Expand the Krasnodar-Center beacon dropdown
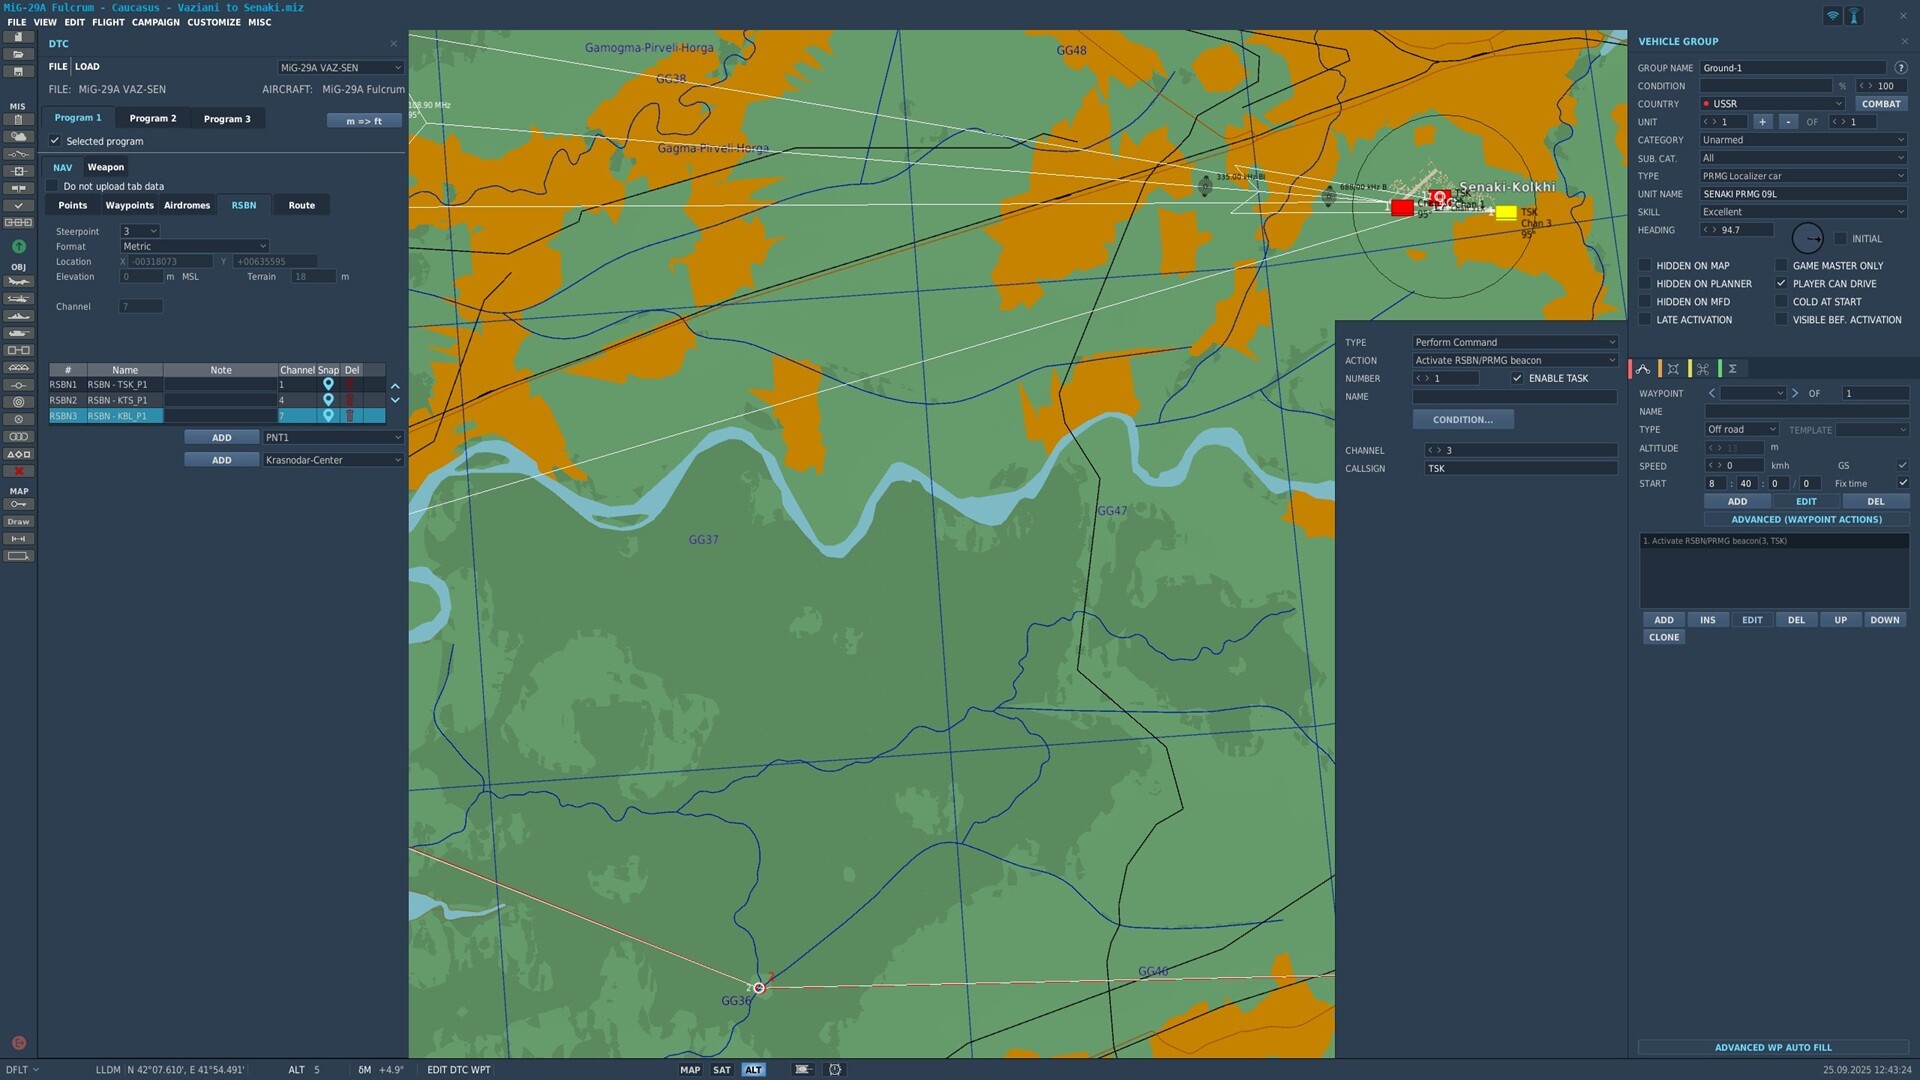The image size is (1920, 1080). coord(333,460)
